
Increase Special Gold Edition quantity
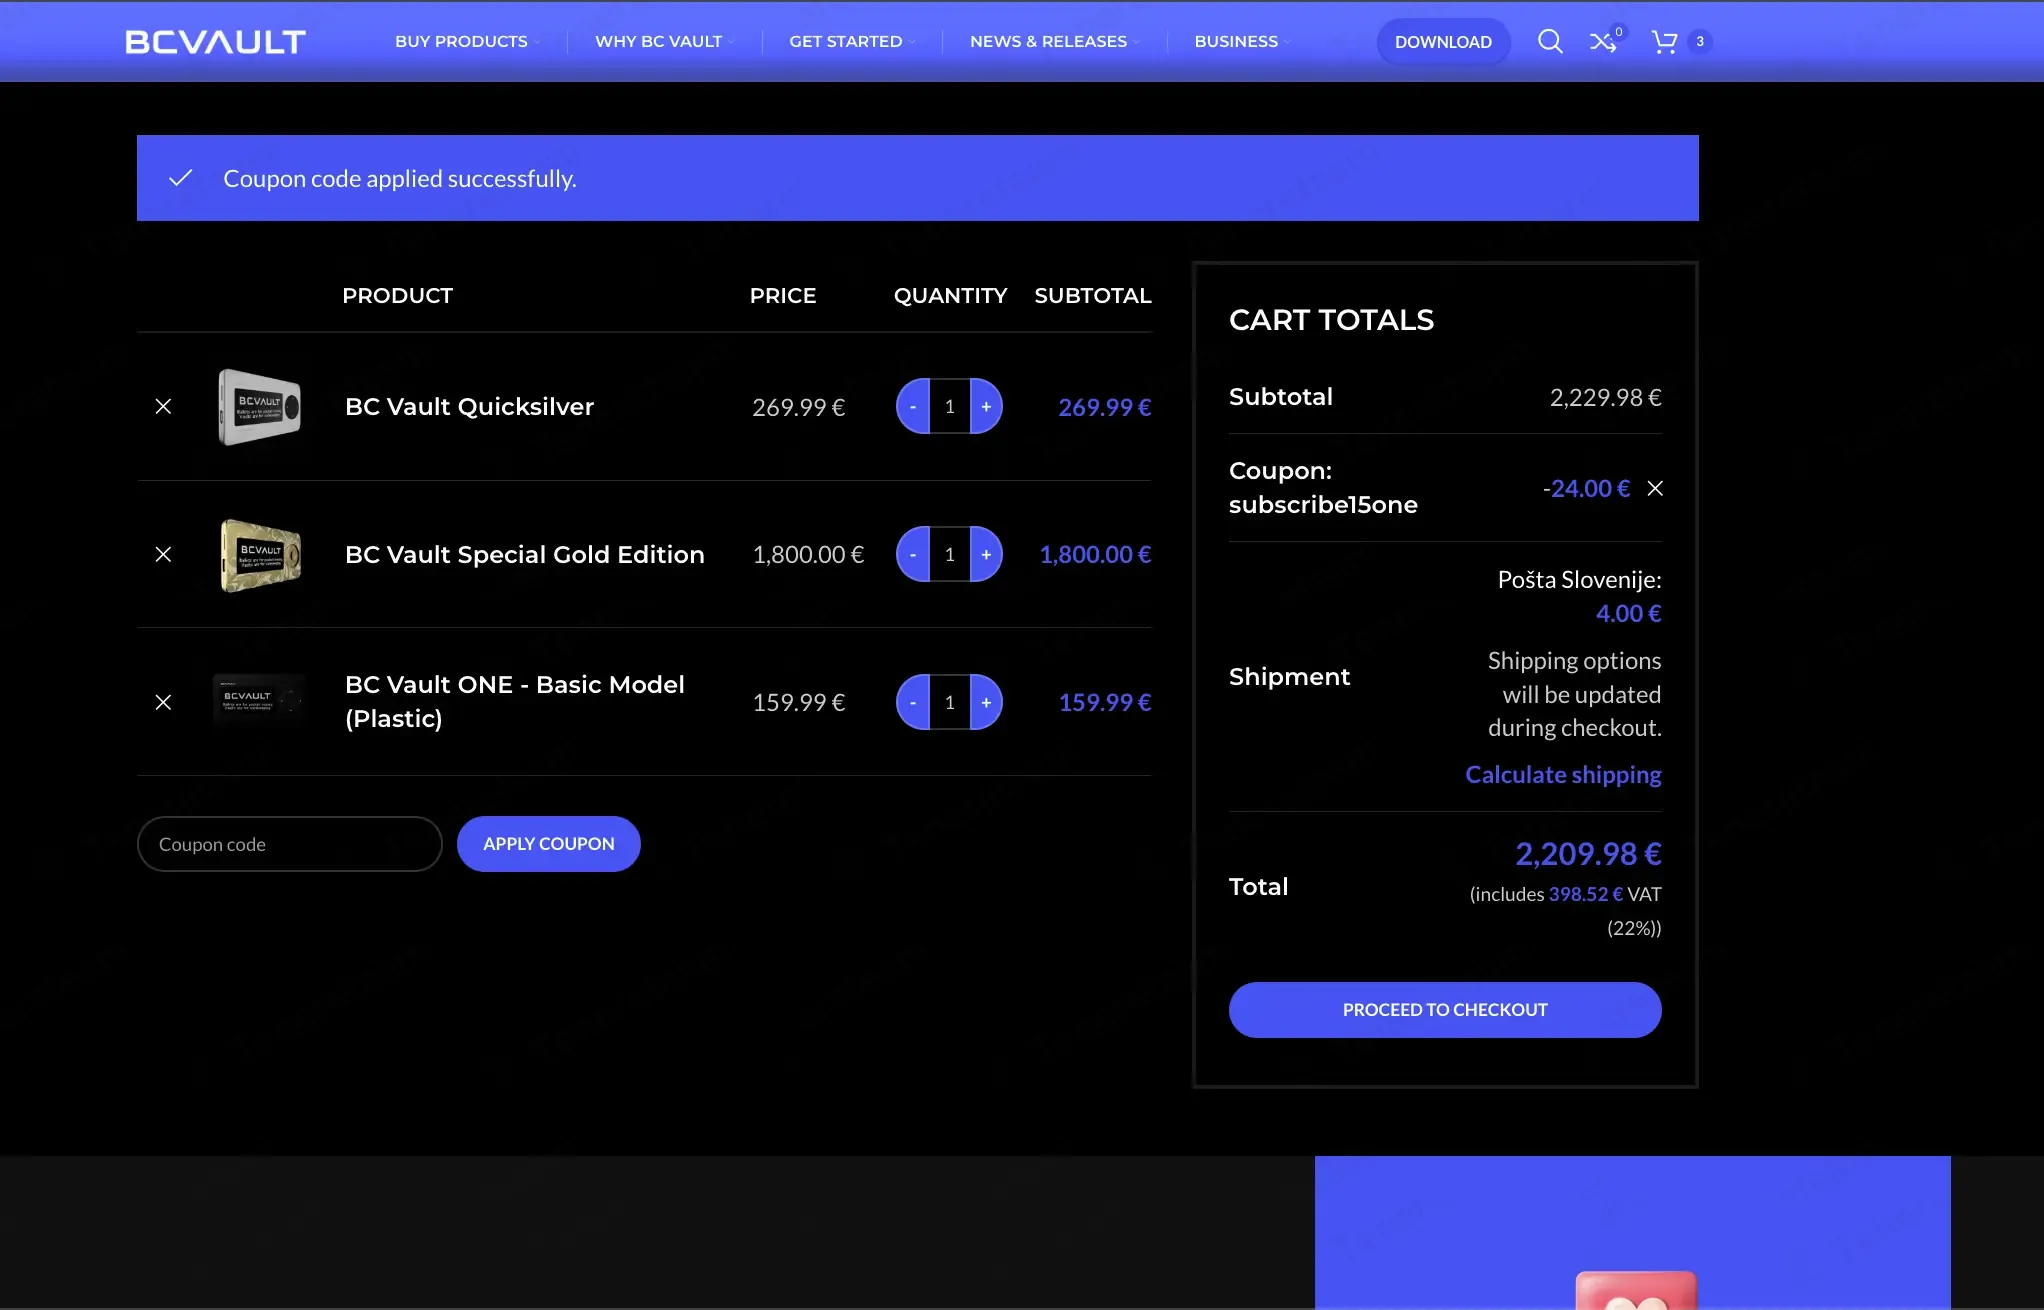[986, 554]
